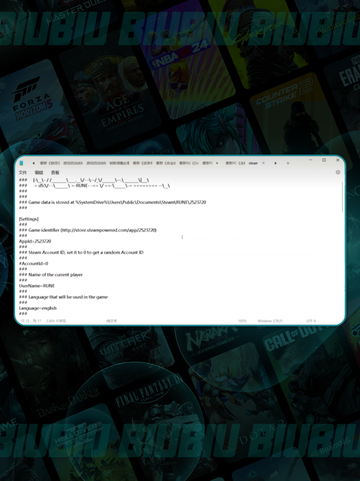The width and height of the screenshot is (360, 481).
Task: Click Windows (CRLF) line ending indicator
Action: (270, 321)
